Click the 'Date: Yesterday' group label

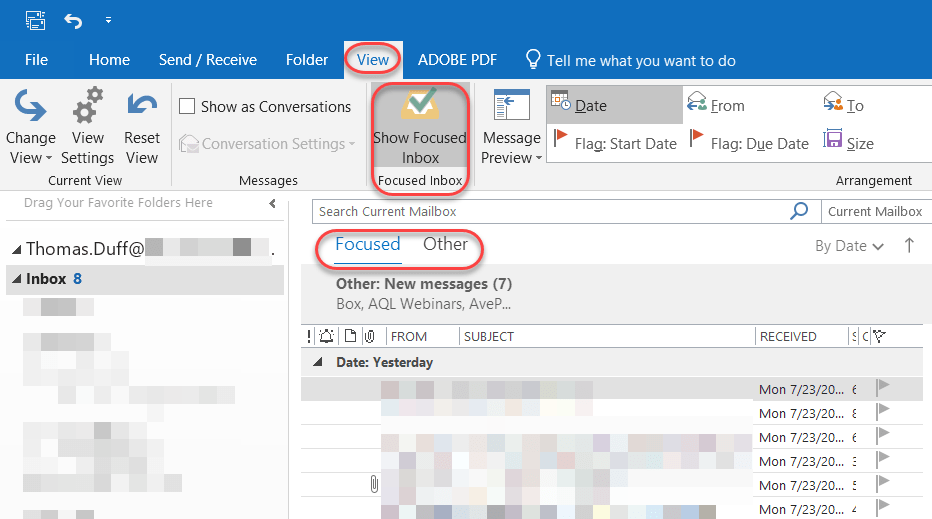pyautogui.click(x=384, y=363)
